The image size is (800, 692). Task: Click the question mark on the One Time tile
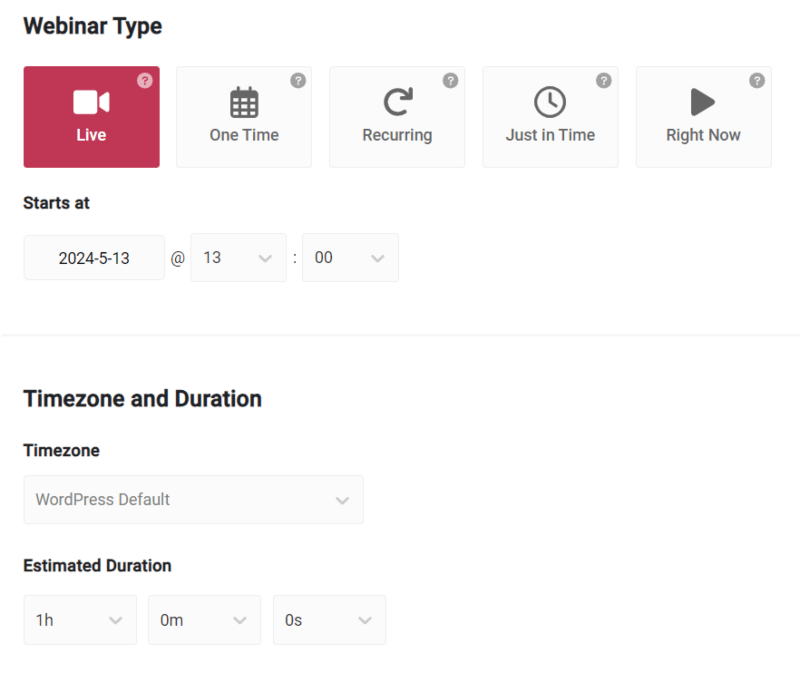pyautogui.click(x=297, y=80)
